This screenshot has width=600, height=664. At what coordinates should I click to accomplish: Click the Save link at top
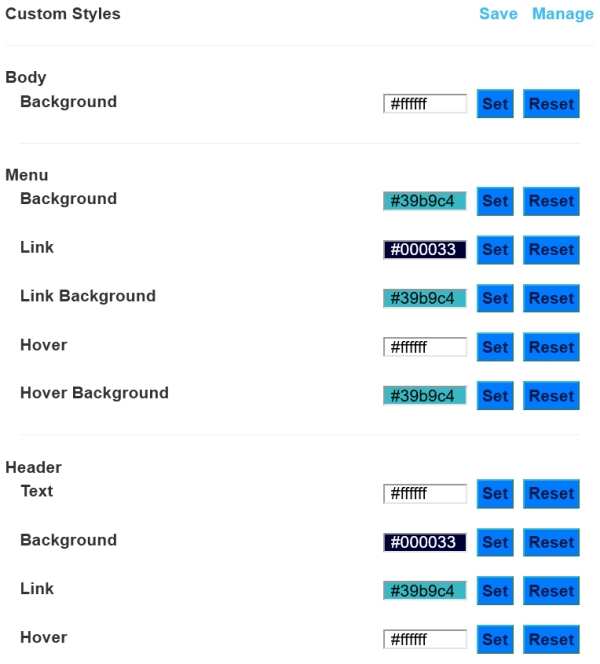click(x=498, y=14)
